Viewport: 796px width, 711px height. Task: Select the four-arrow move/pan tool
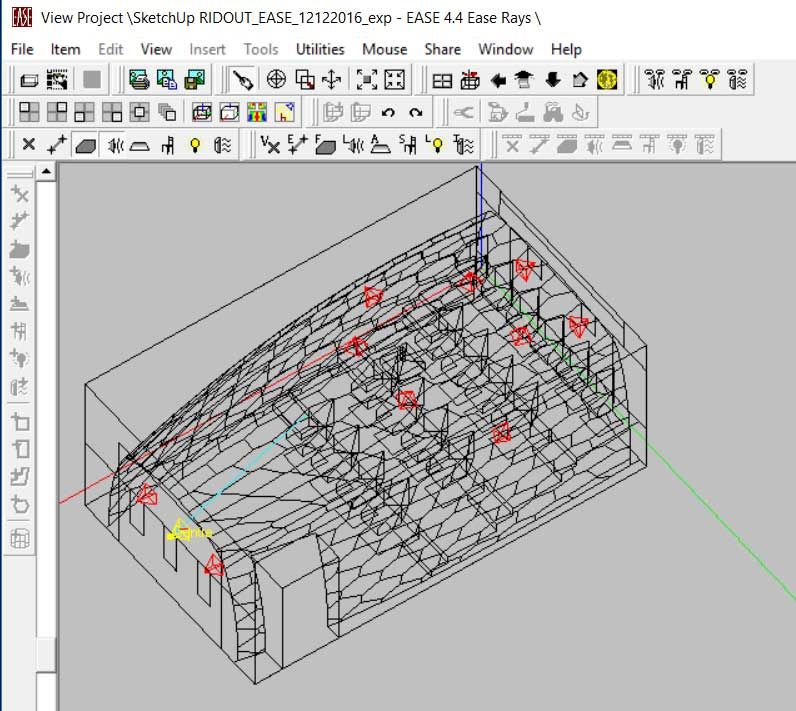click(x=331, y=80)
